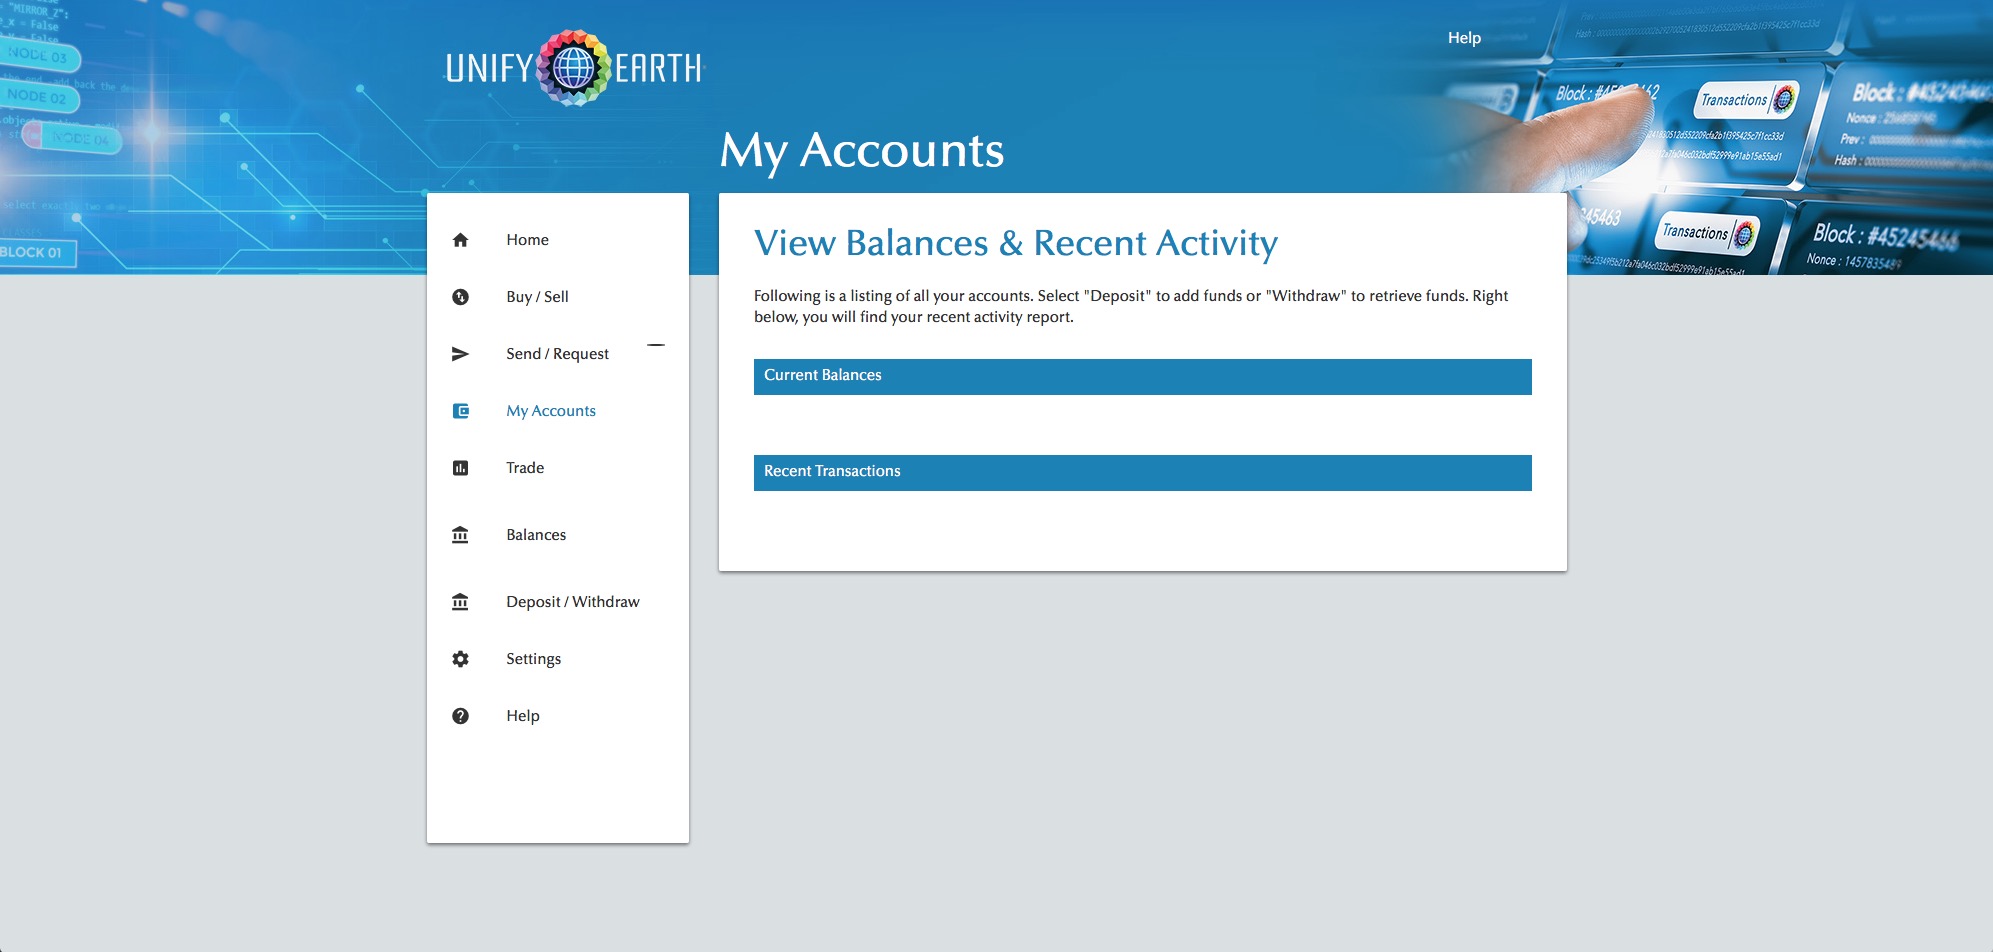The height and width of the screenshot is (952, 1993).
Task: Open the Send / Request menu item
Action: (557, 354)
